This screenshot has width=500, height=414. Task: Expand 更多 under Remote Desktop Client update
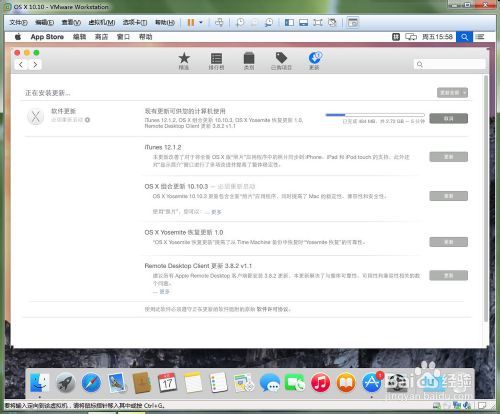coord(165,292)
